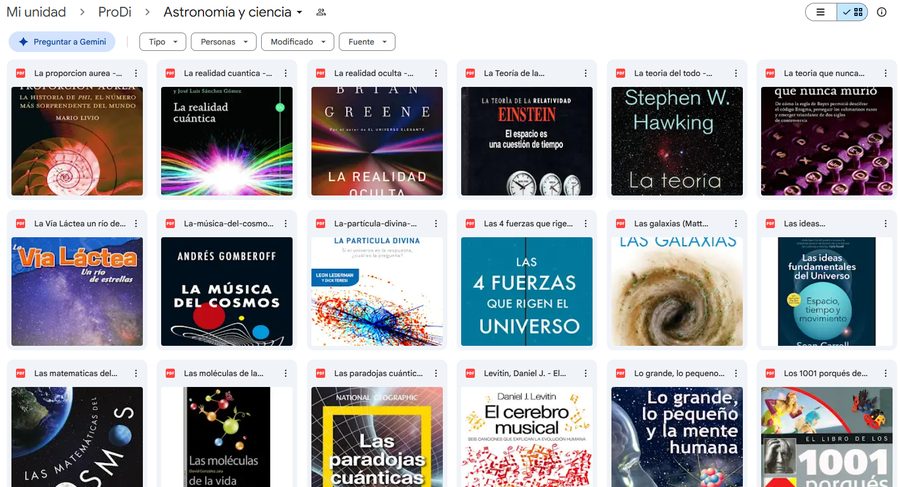Click PDF icon of La proporcion aurea
Image resolution: width=900 pixels, height=487 pixels.
[x=21, y=74]
